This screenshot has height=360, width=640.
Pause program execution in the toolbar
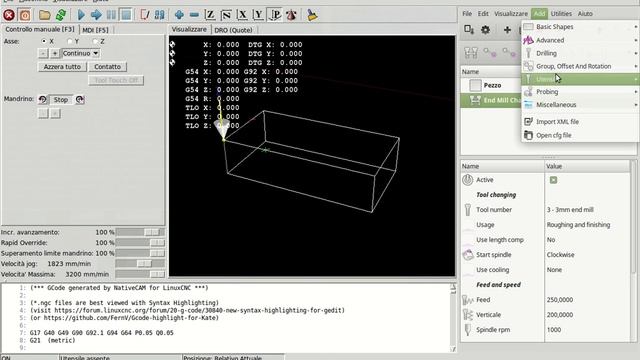coord(111,15)
